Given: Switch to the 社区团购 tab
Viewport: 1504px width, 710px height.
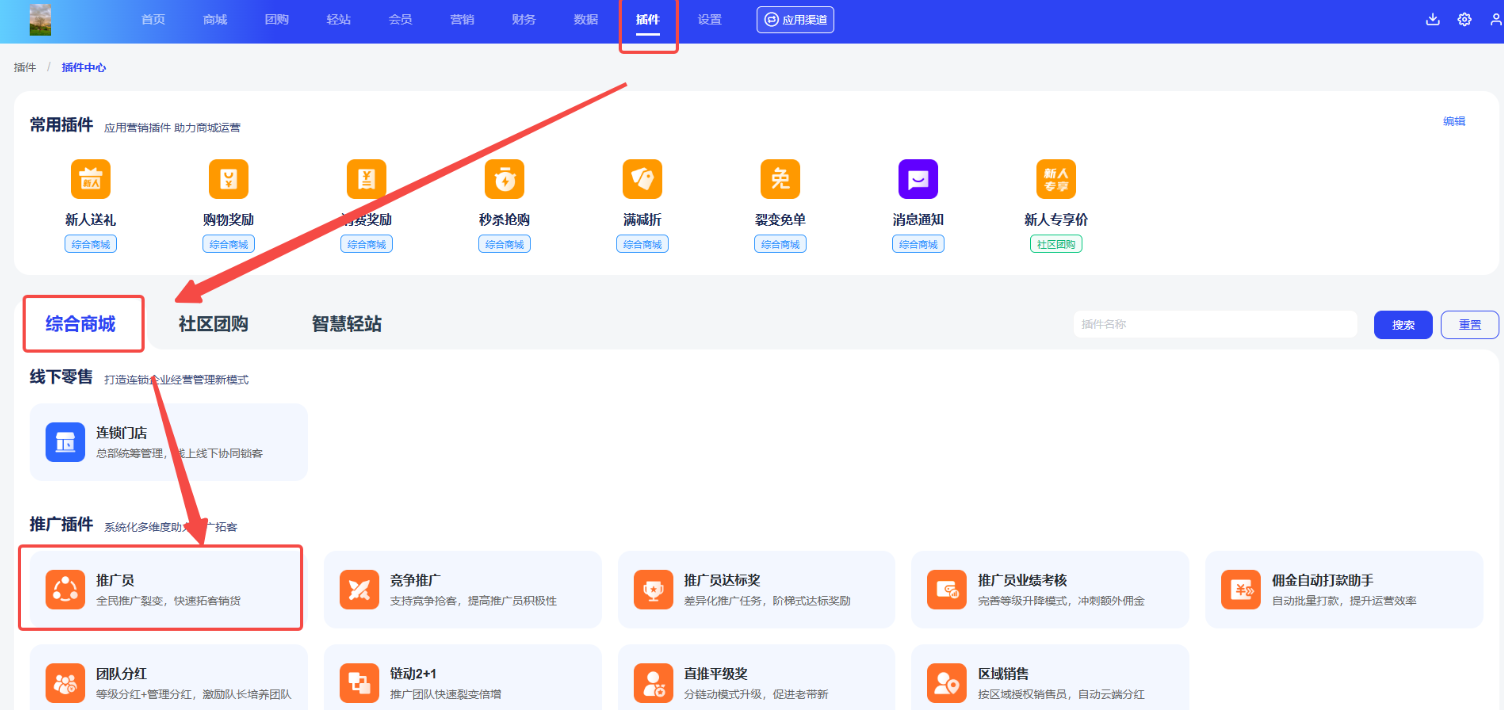Looking at the screenshot, I should click(x=213, y=324).
